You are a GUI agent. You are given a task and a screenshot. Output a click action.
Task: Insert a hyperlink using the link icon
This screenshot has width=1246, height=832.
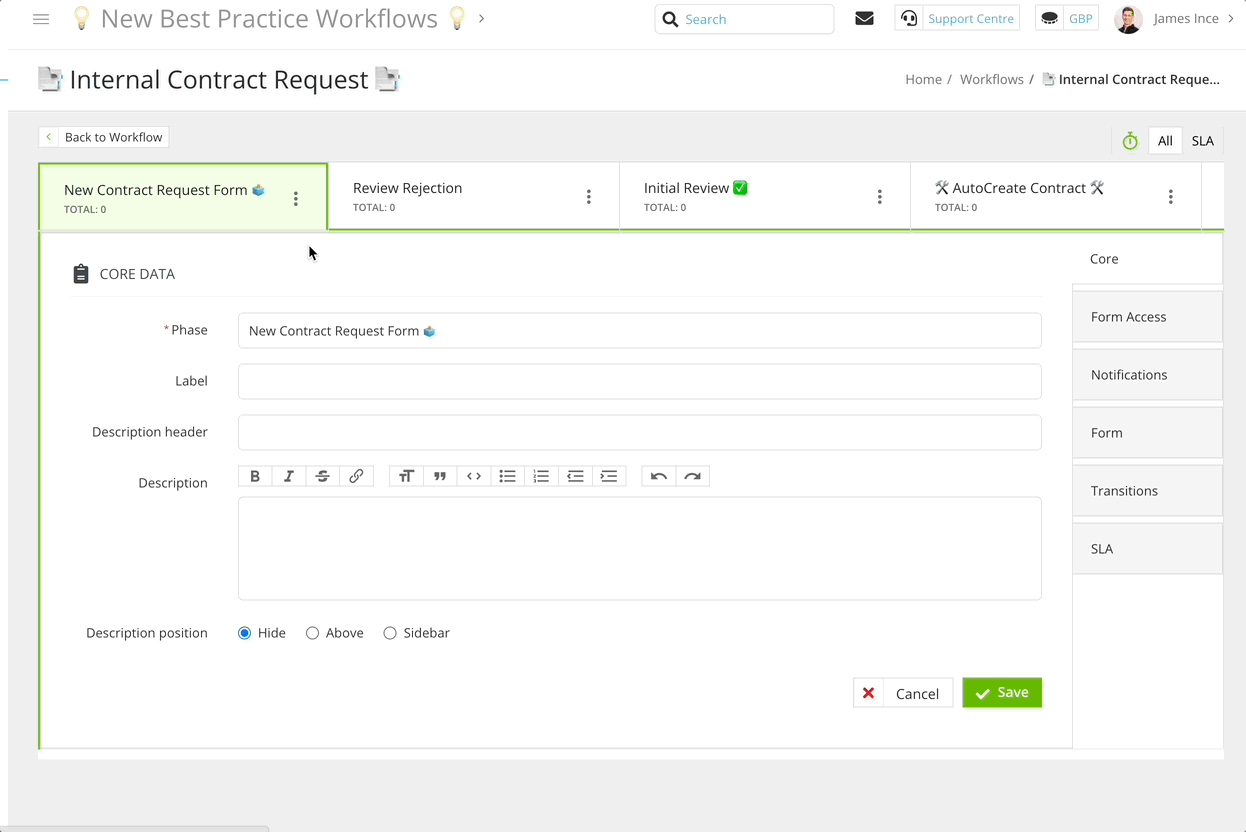pyautogui.click(x=356, y=475)
